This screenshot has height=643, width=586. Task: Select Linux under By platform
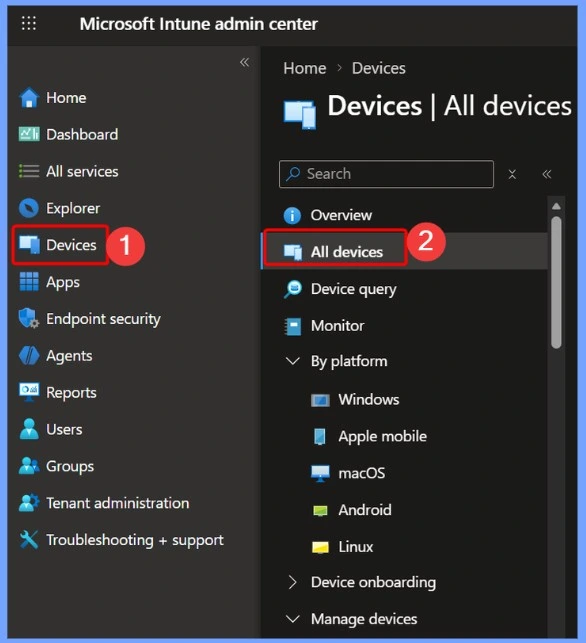[x=356, y=547]
